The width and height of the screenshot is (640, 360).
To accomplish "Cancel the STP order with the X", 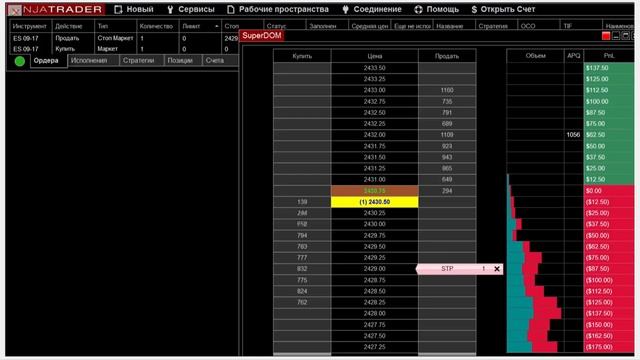I will (497, 269).
